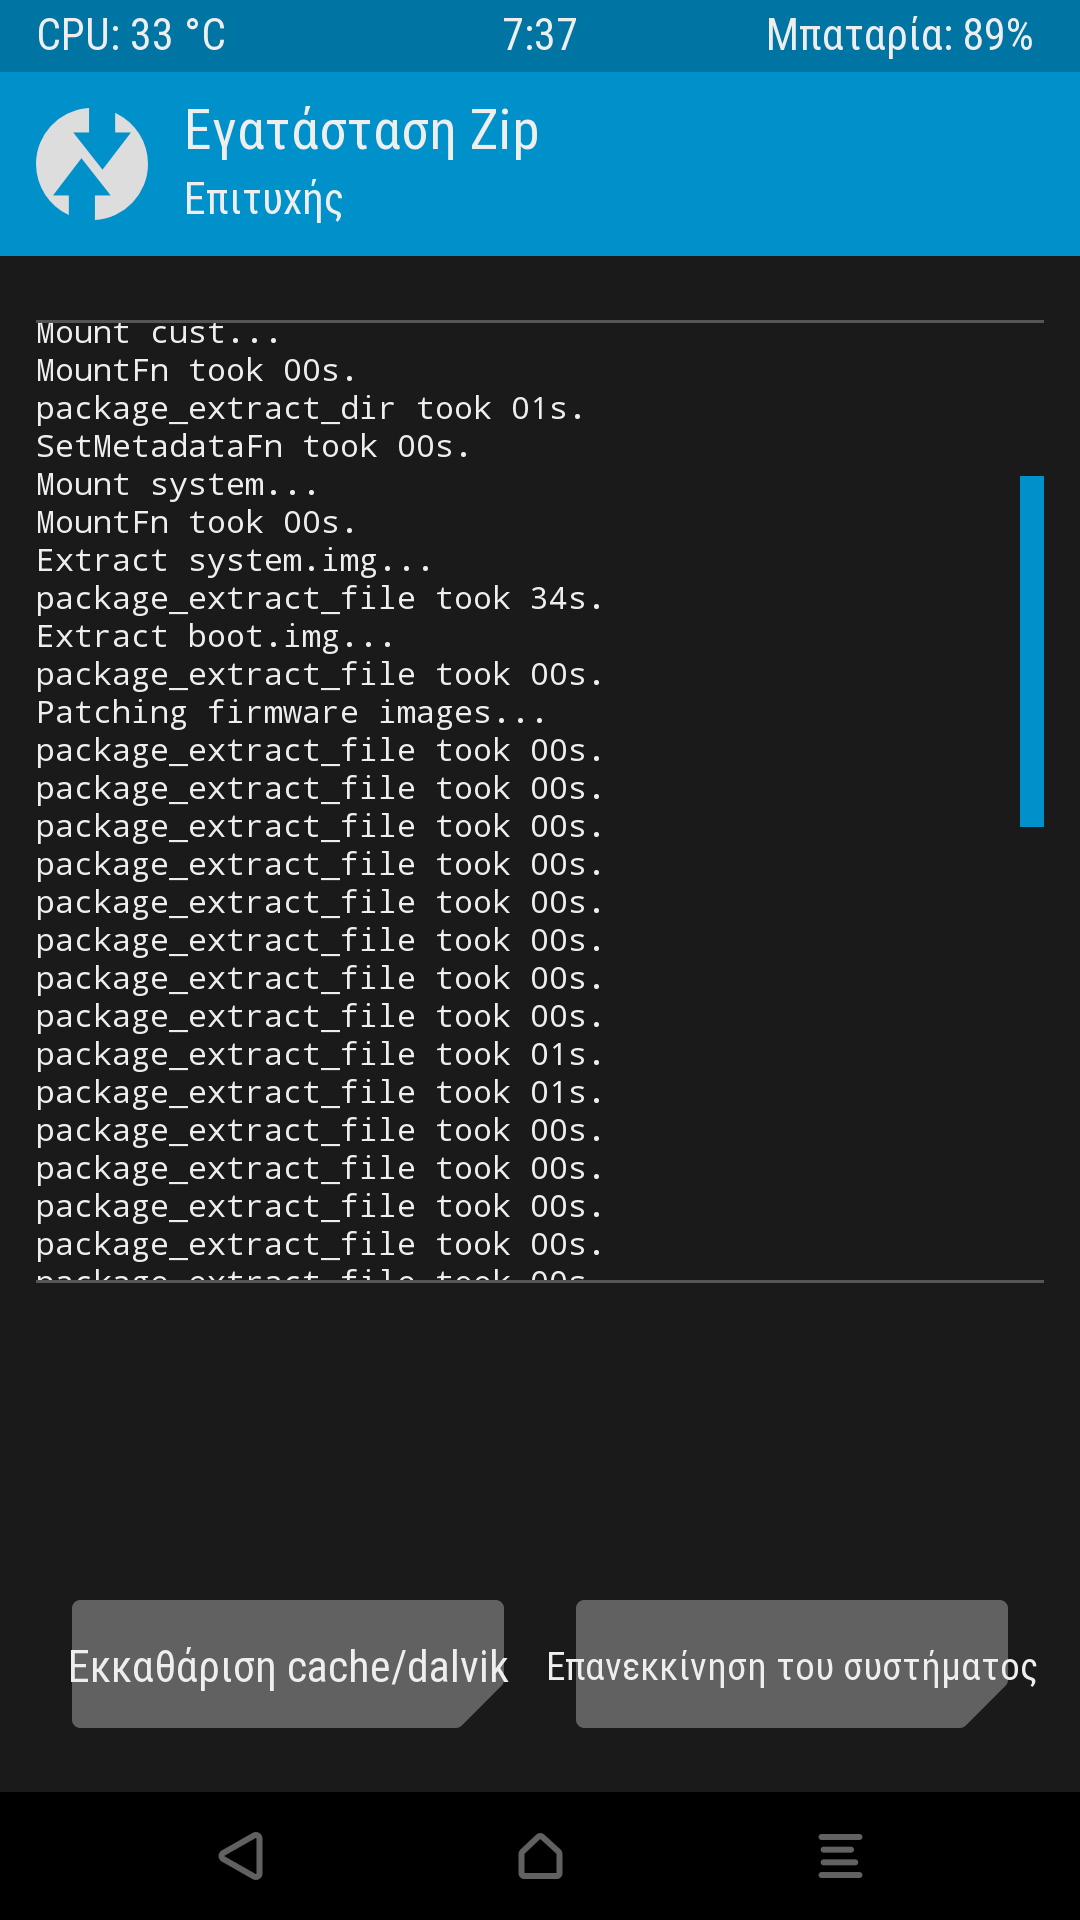This screenshot has width=1080, height=1920.
Task: Select the package_extract_dir took 01s line
Action: (310, 409)
